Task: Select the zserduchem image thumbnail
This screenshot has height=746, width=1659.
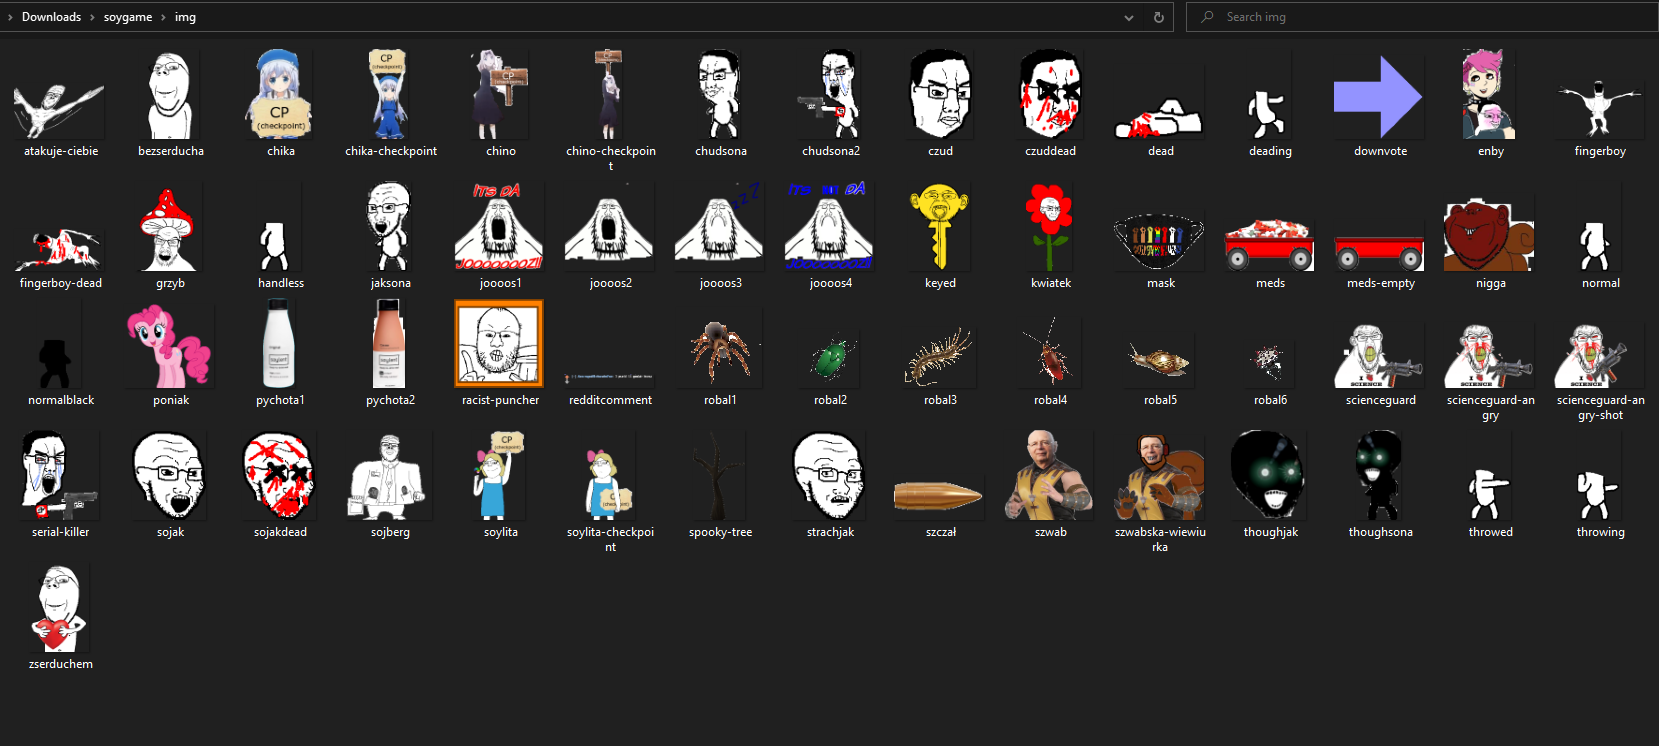Action: (x=60, y=608)
